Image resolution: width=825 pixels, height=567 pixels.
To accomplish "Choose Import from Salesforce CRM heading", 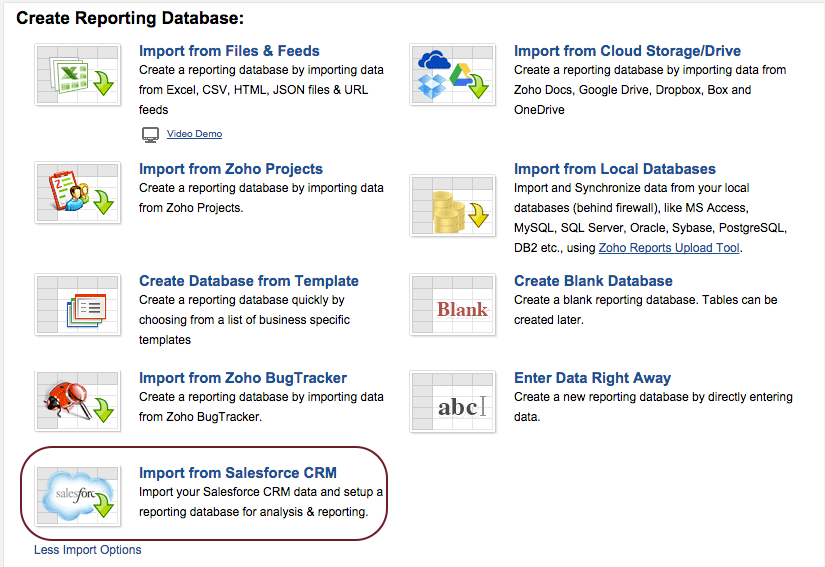I will pos(238,473).
